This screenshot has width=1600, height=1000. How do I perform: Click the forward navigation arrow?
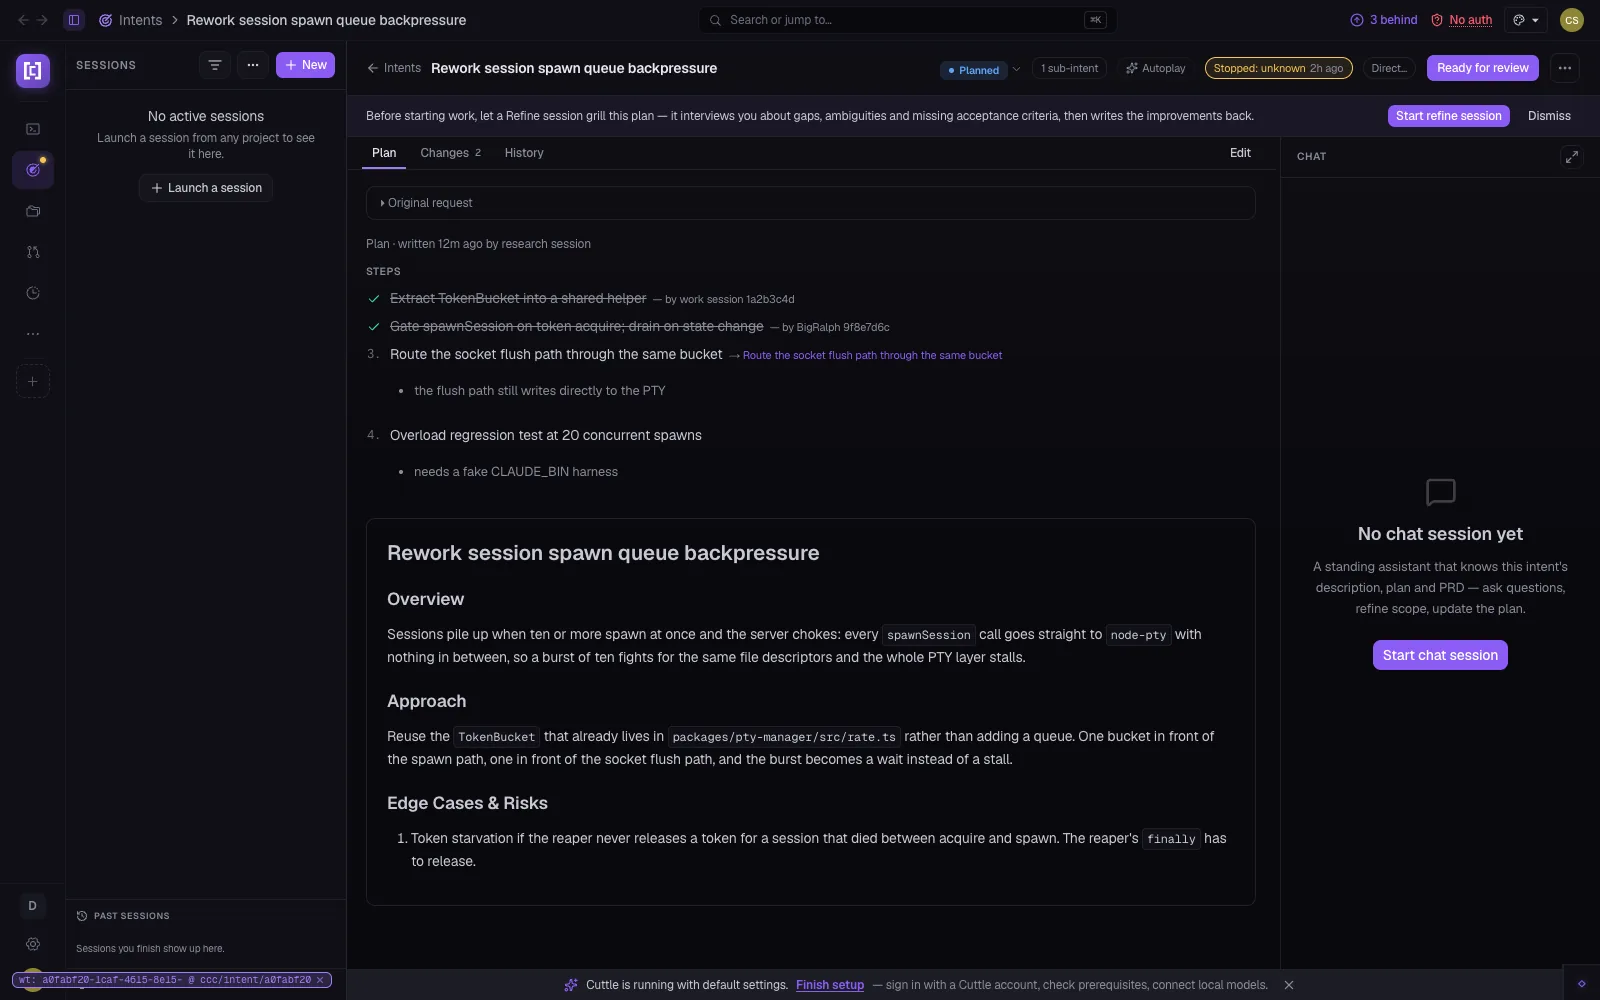[x=42, y=20]
